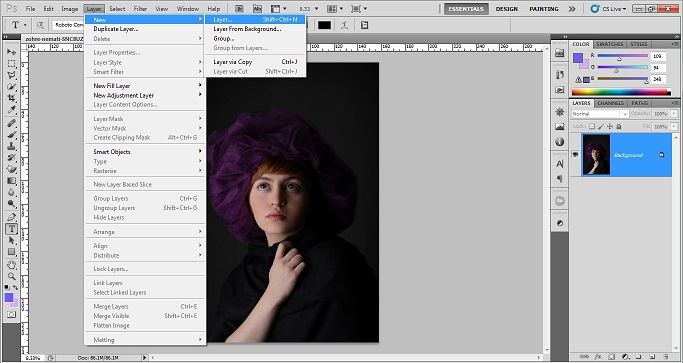Open the blending mode Normal dropdown
This screenshot has height=363, width=683.
(x=600, y=114)
